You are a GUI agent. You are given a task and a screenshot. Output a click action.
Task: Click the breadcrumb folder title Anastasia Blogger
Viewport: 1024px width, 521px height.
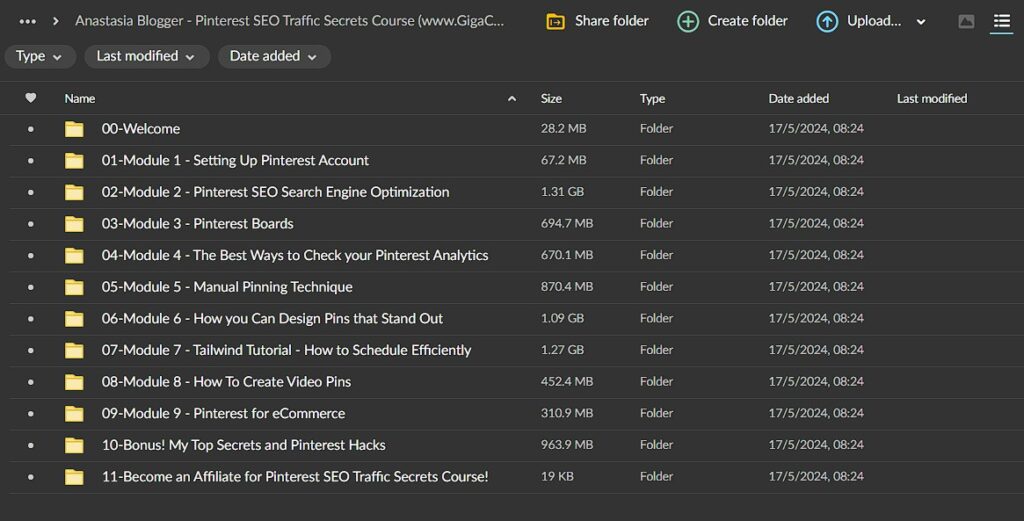[x=289, y=21]
